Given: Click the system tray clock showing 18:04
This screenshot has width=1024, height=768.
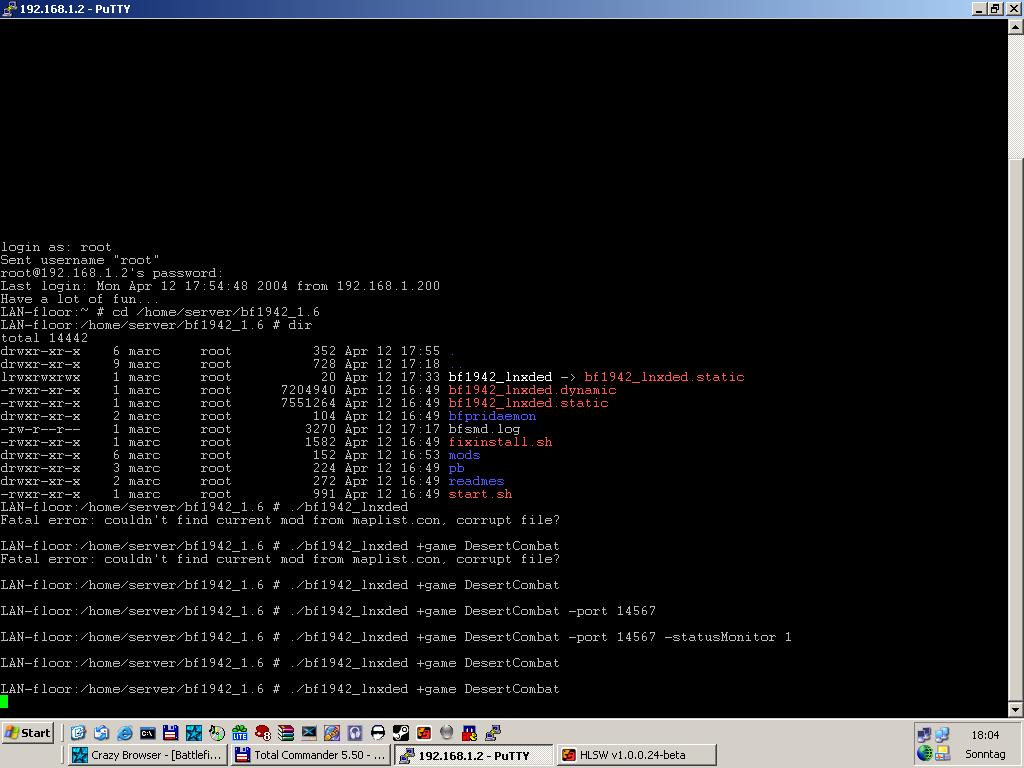Looking at the screenshot, I should [x=985, y=735].
